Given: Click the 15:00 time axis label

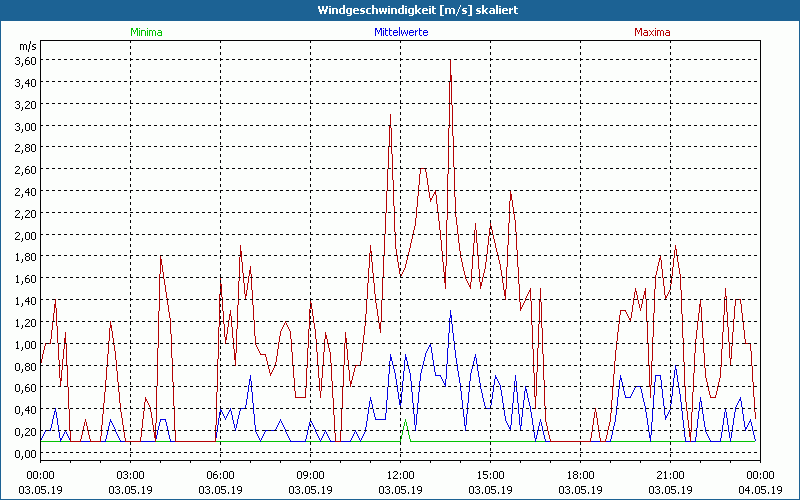Looking at the screenshot, I should tap(490, 475).
